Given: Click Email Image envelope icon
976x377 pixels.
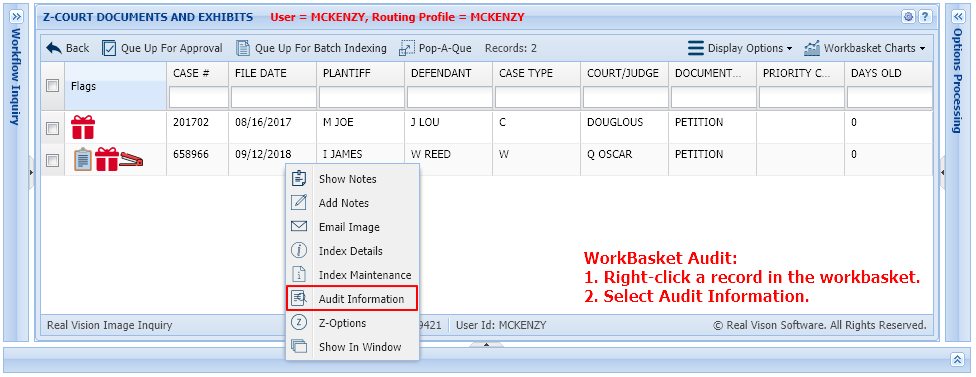Looking at the screenshot, I should (x=299, y=226).
